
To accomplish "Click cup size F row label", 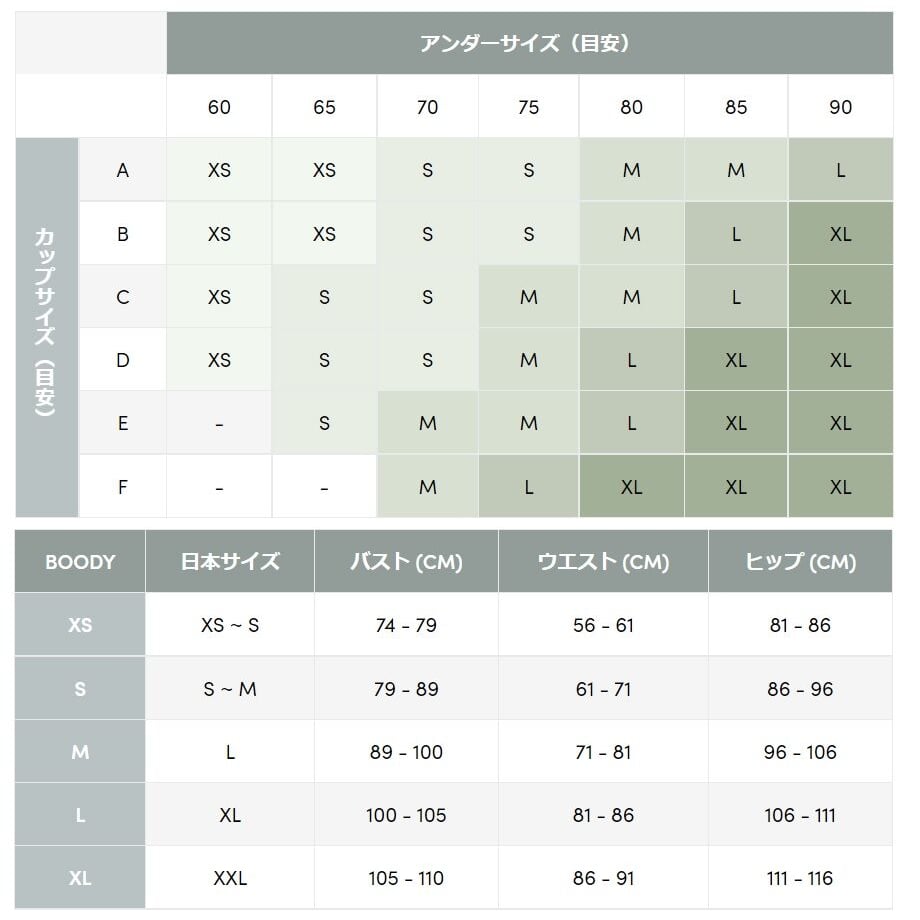I will pos(122,486).
